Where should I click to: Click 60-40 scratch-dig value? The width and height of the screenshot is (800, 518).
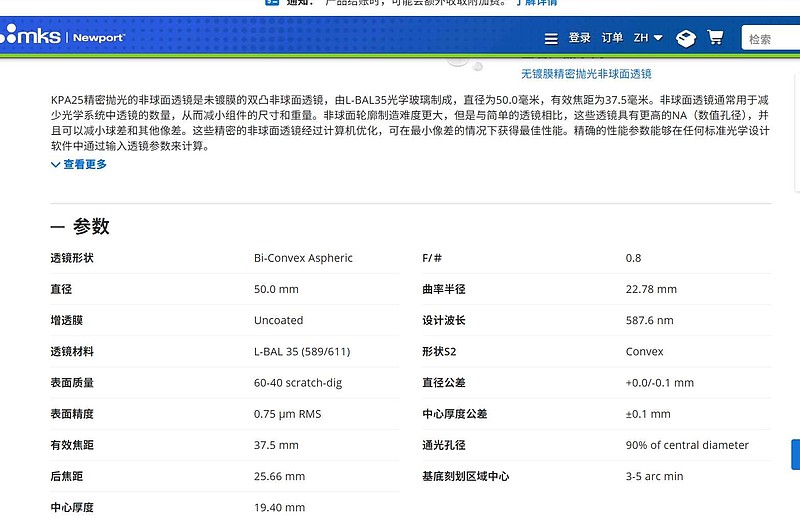coord(298,383)
